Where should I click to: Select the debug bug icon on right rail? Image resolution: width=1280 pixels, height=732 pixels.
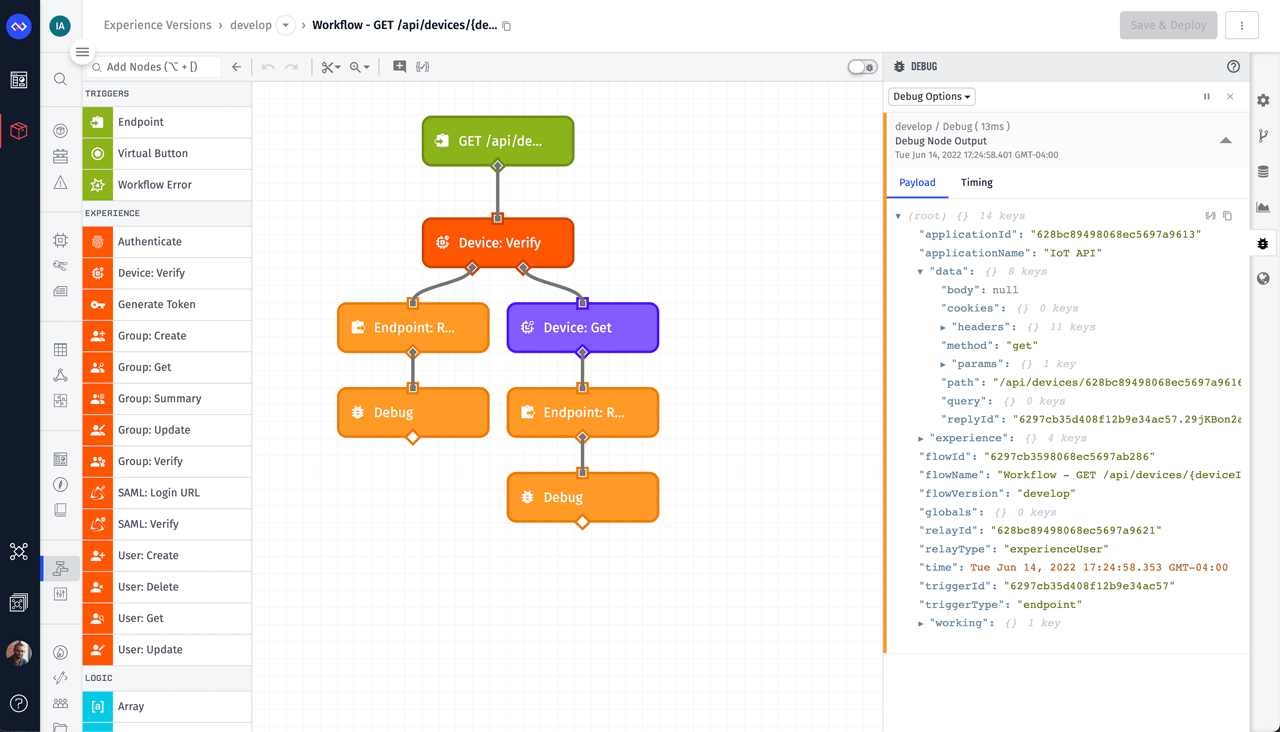click(x=1264, y=243)
